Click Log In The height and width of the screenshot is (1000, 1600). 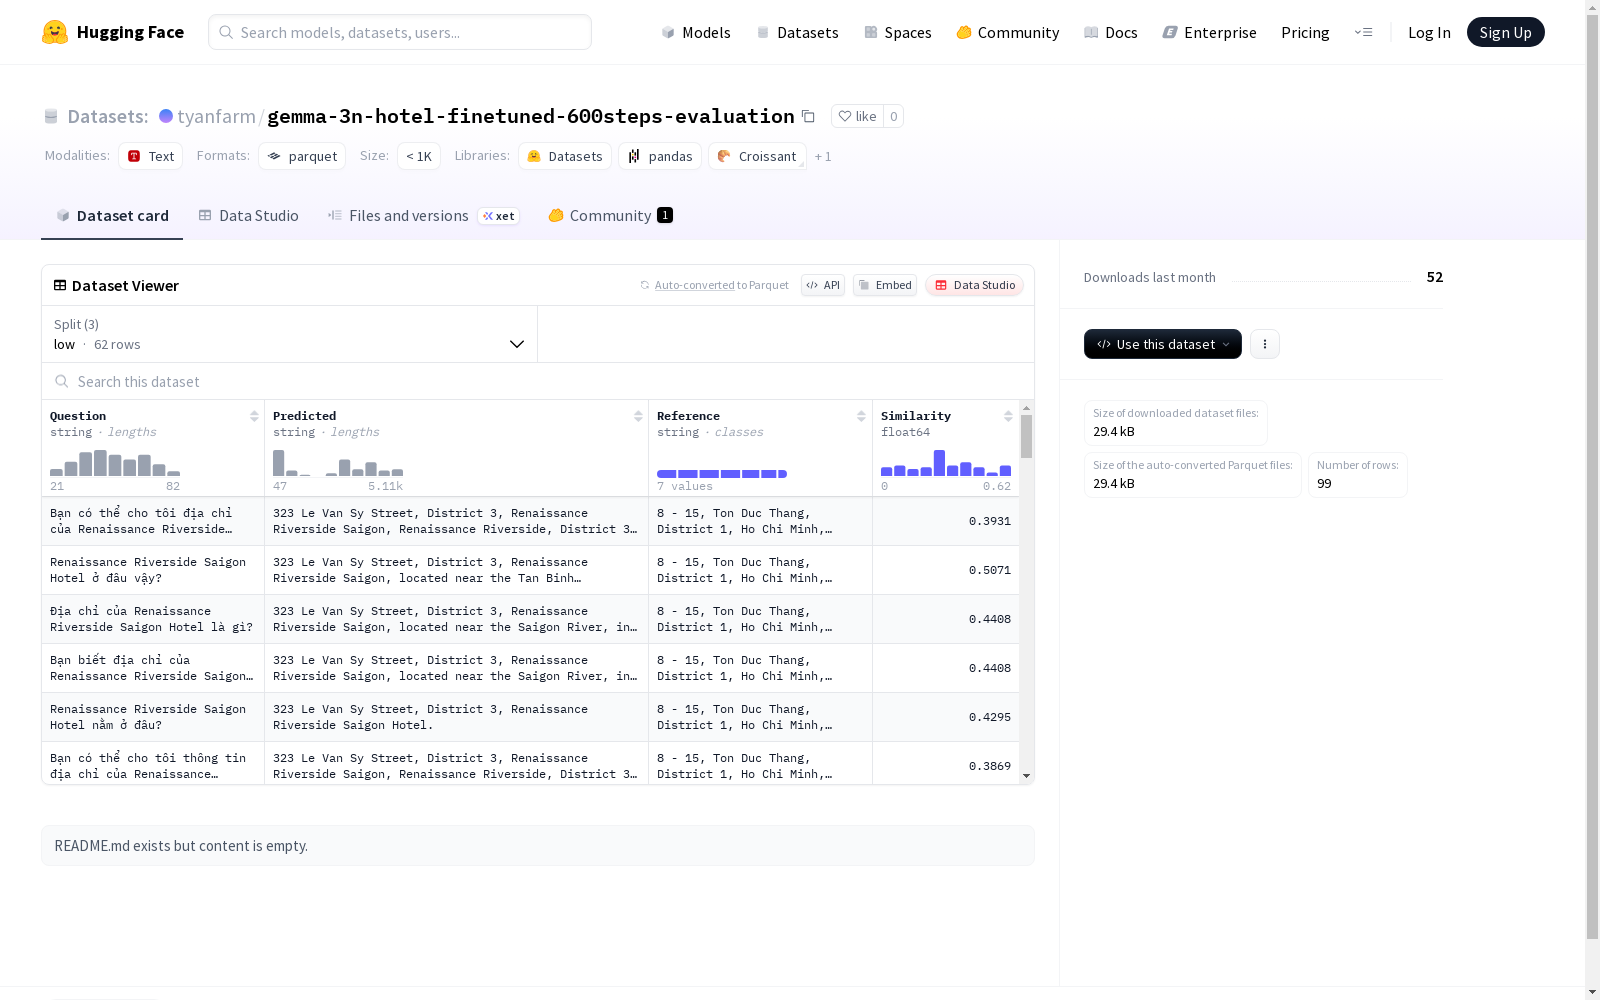(x=1429, y=32)
